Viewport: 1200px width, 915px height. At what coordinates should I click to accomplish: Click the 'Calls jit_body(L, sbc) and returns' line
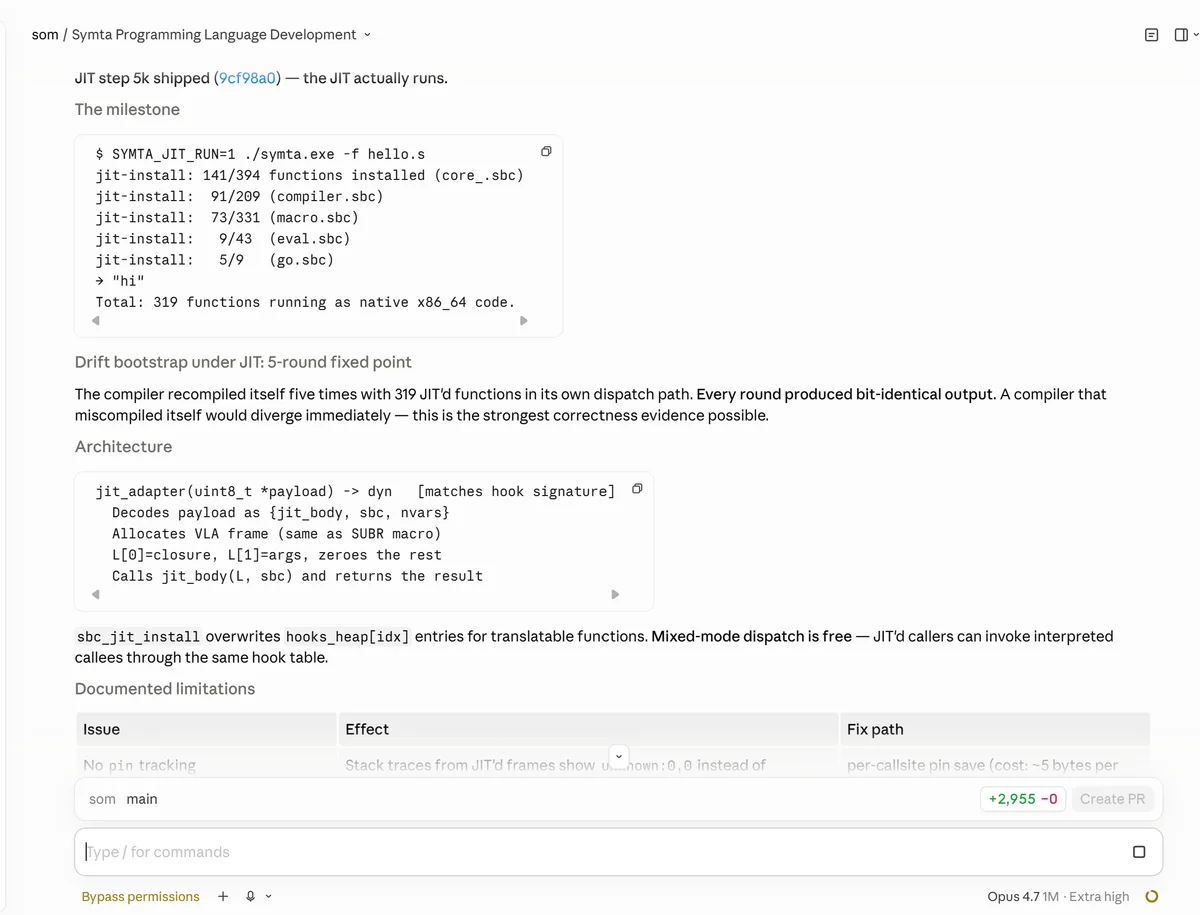point(297,575)
